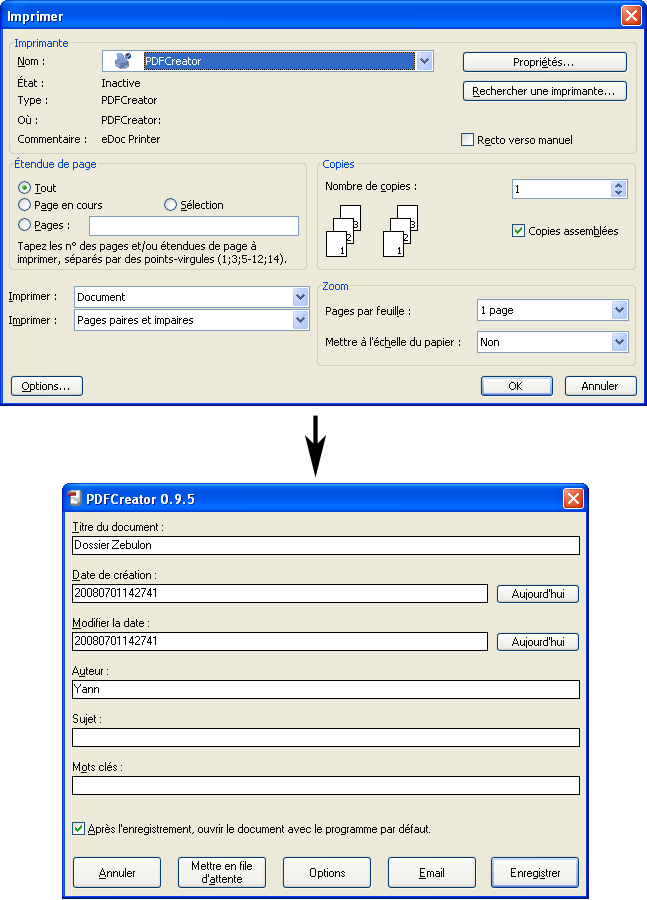Confirm printing with the OK button
Viewport: 647px width, 900px height.
[517, 386]
